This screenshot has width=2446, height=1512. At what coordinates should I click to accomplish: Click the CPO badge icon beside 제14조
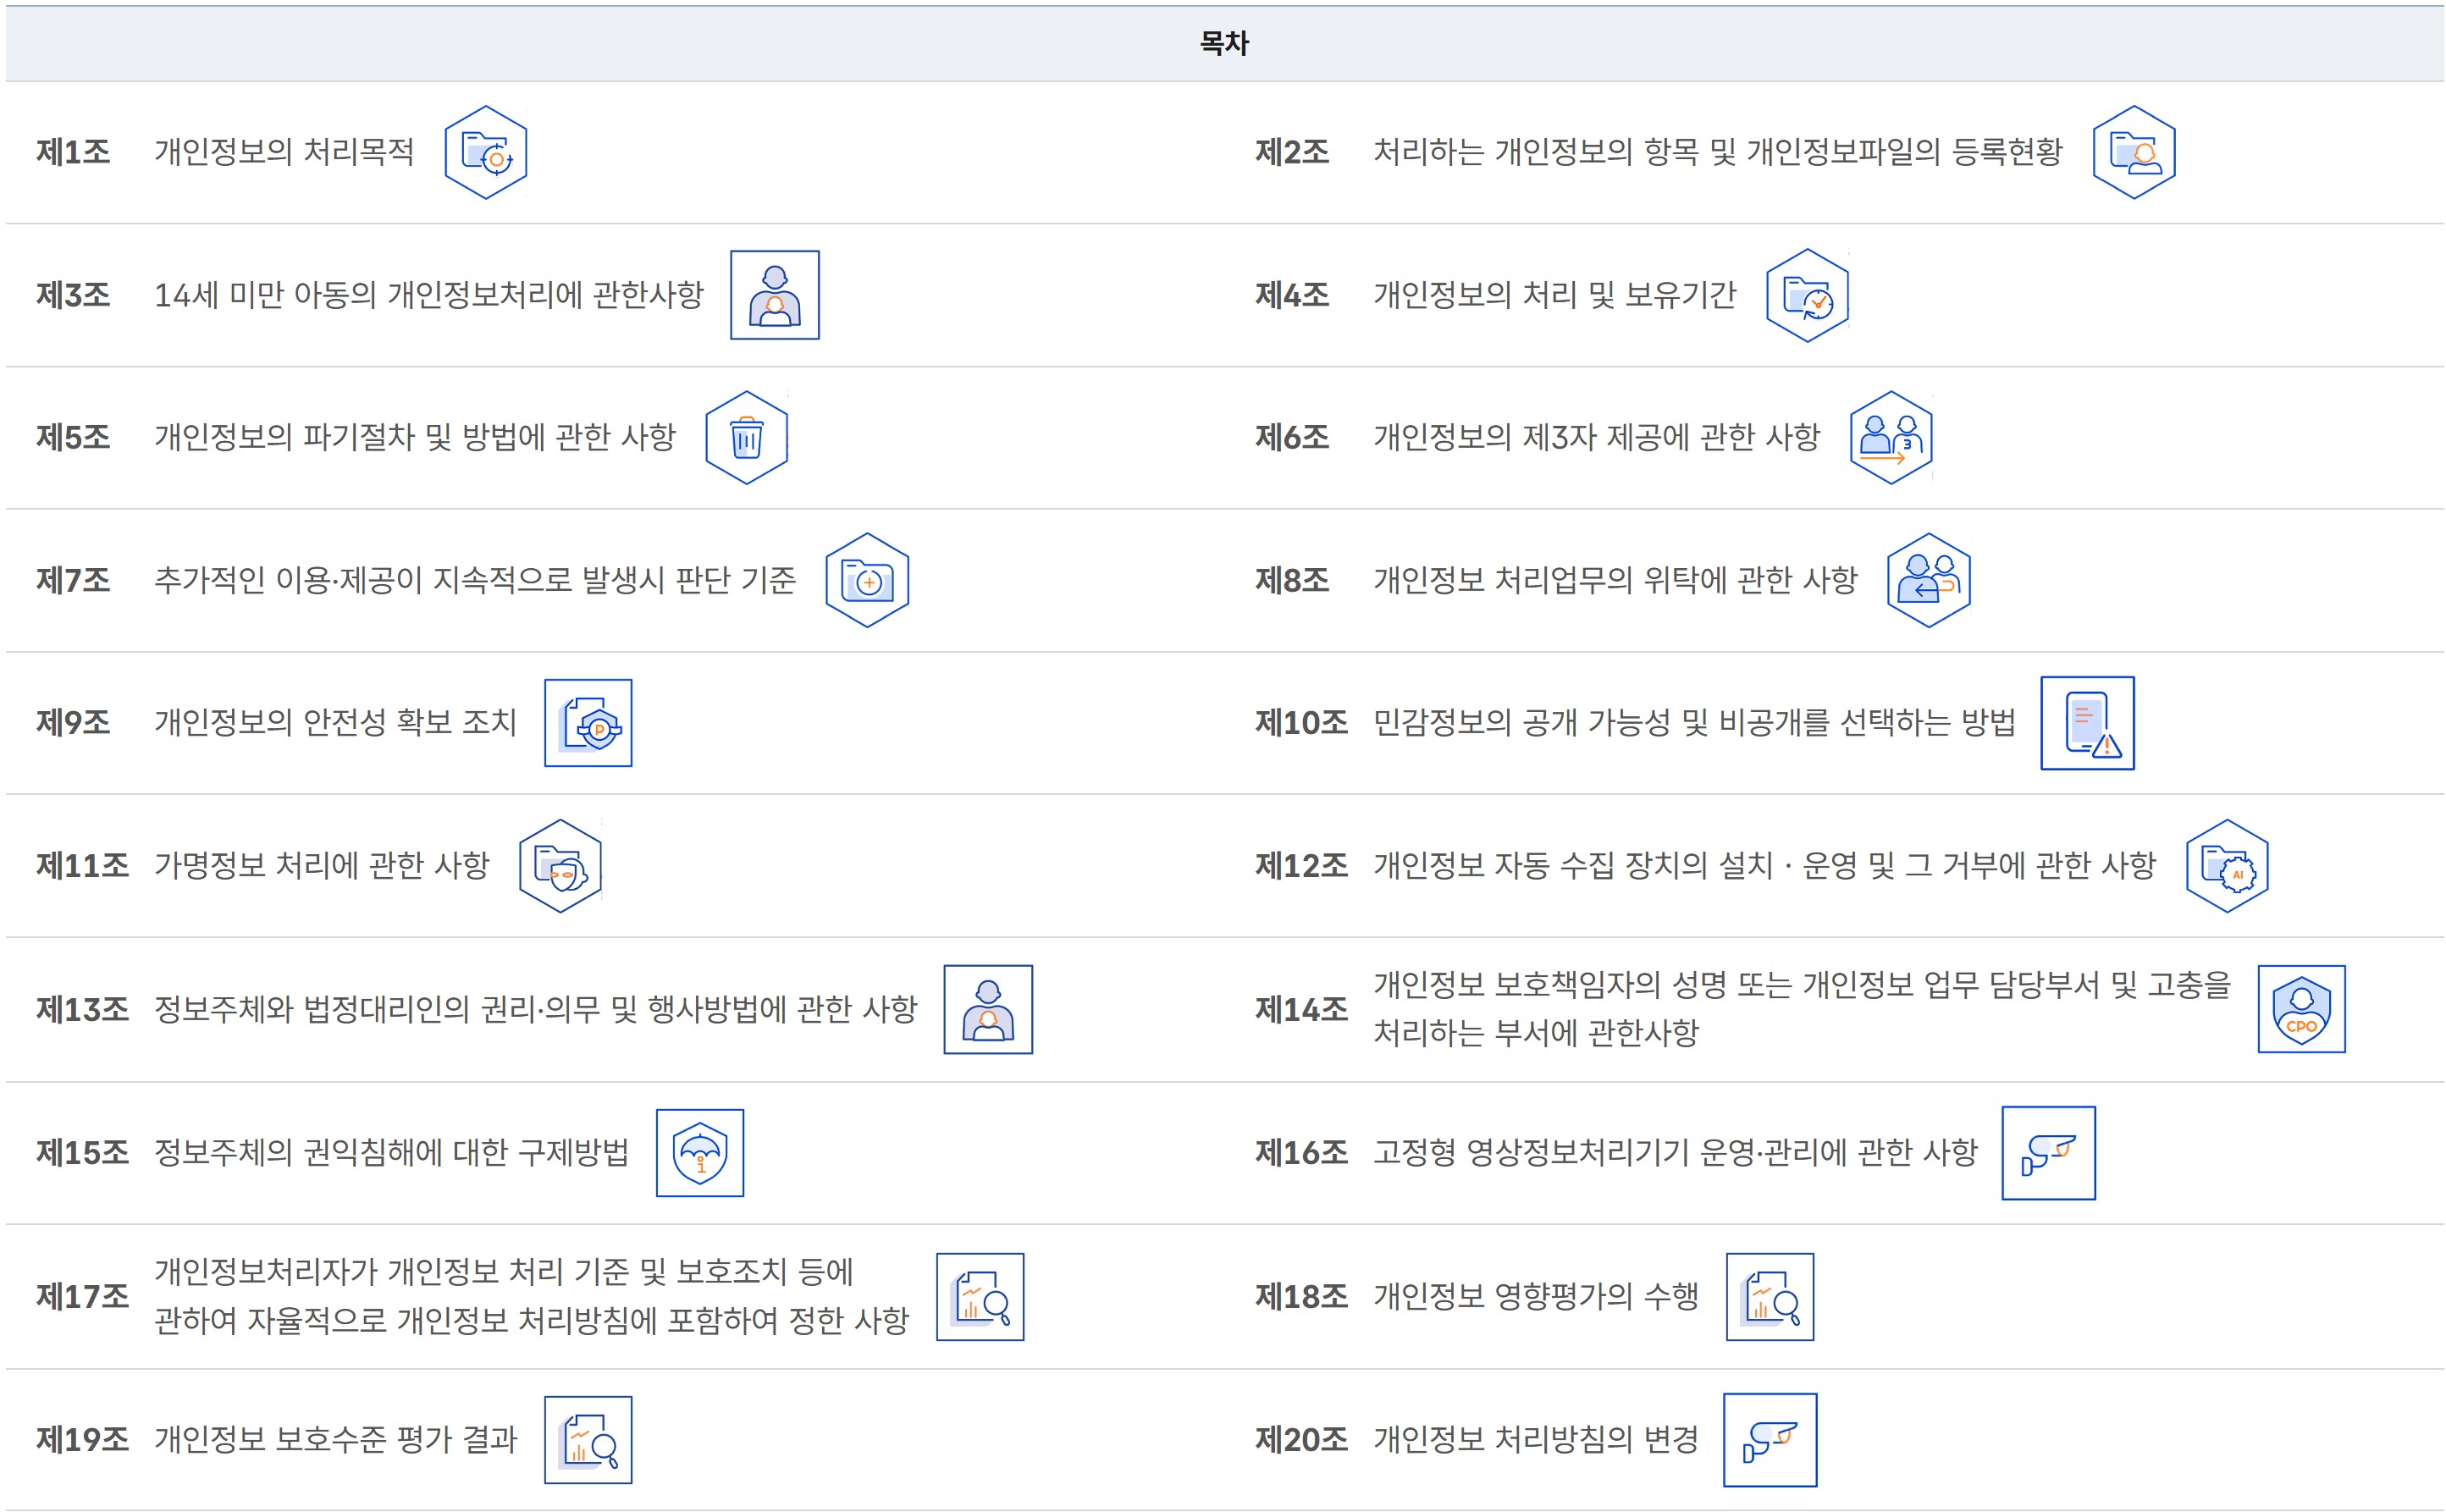2301,1009
